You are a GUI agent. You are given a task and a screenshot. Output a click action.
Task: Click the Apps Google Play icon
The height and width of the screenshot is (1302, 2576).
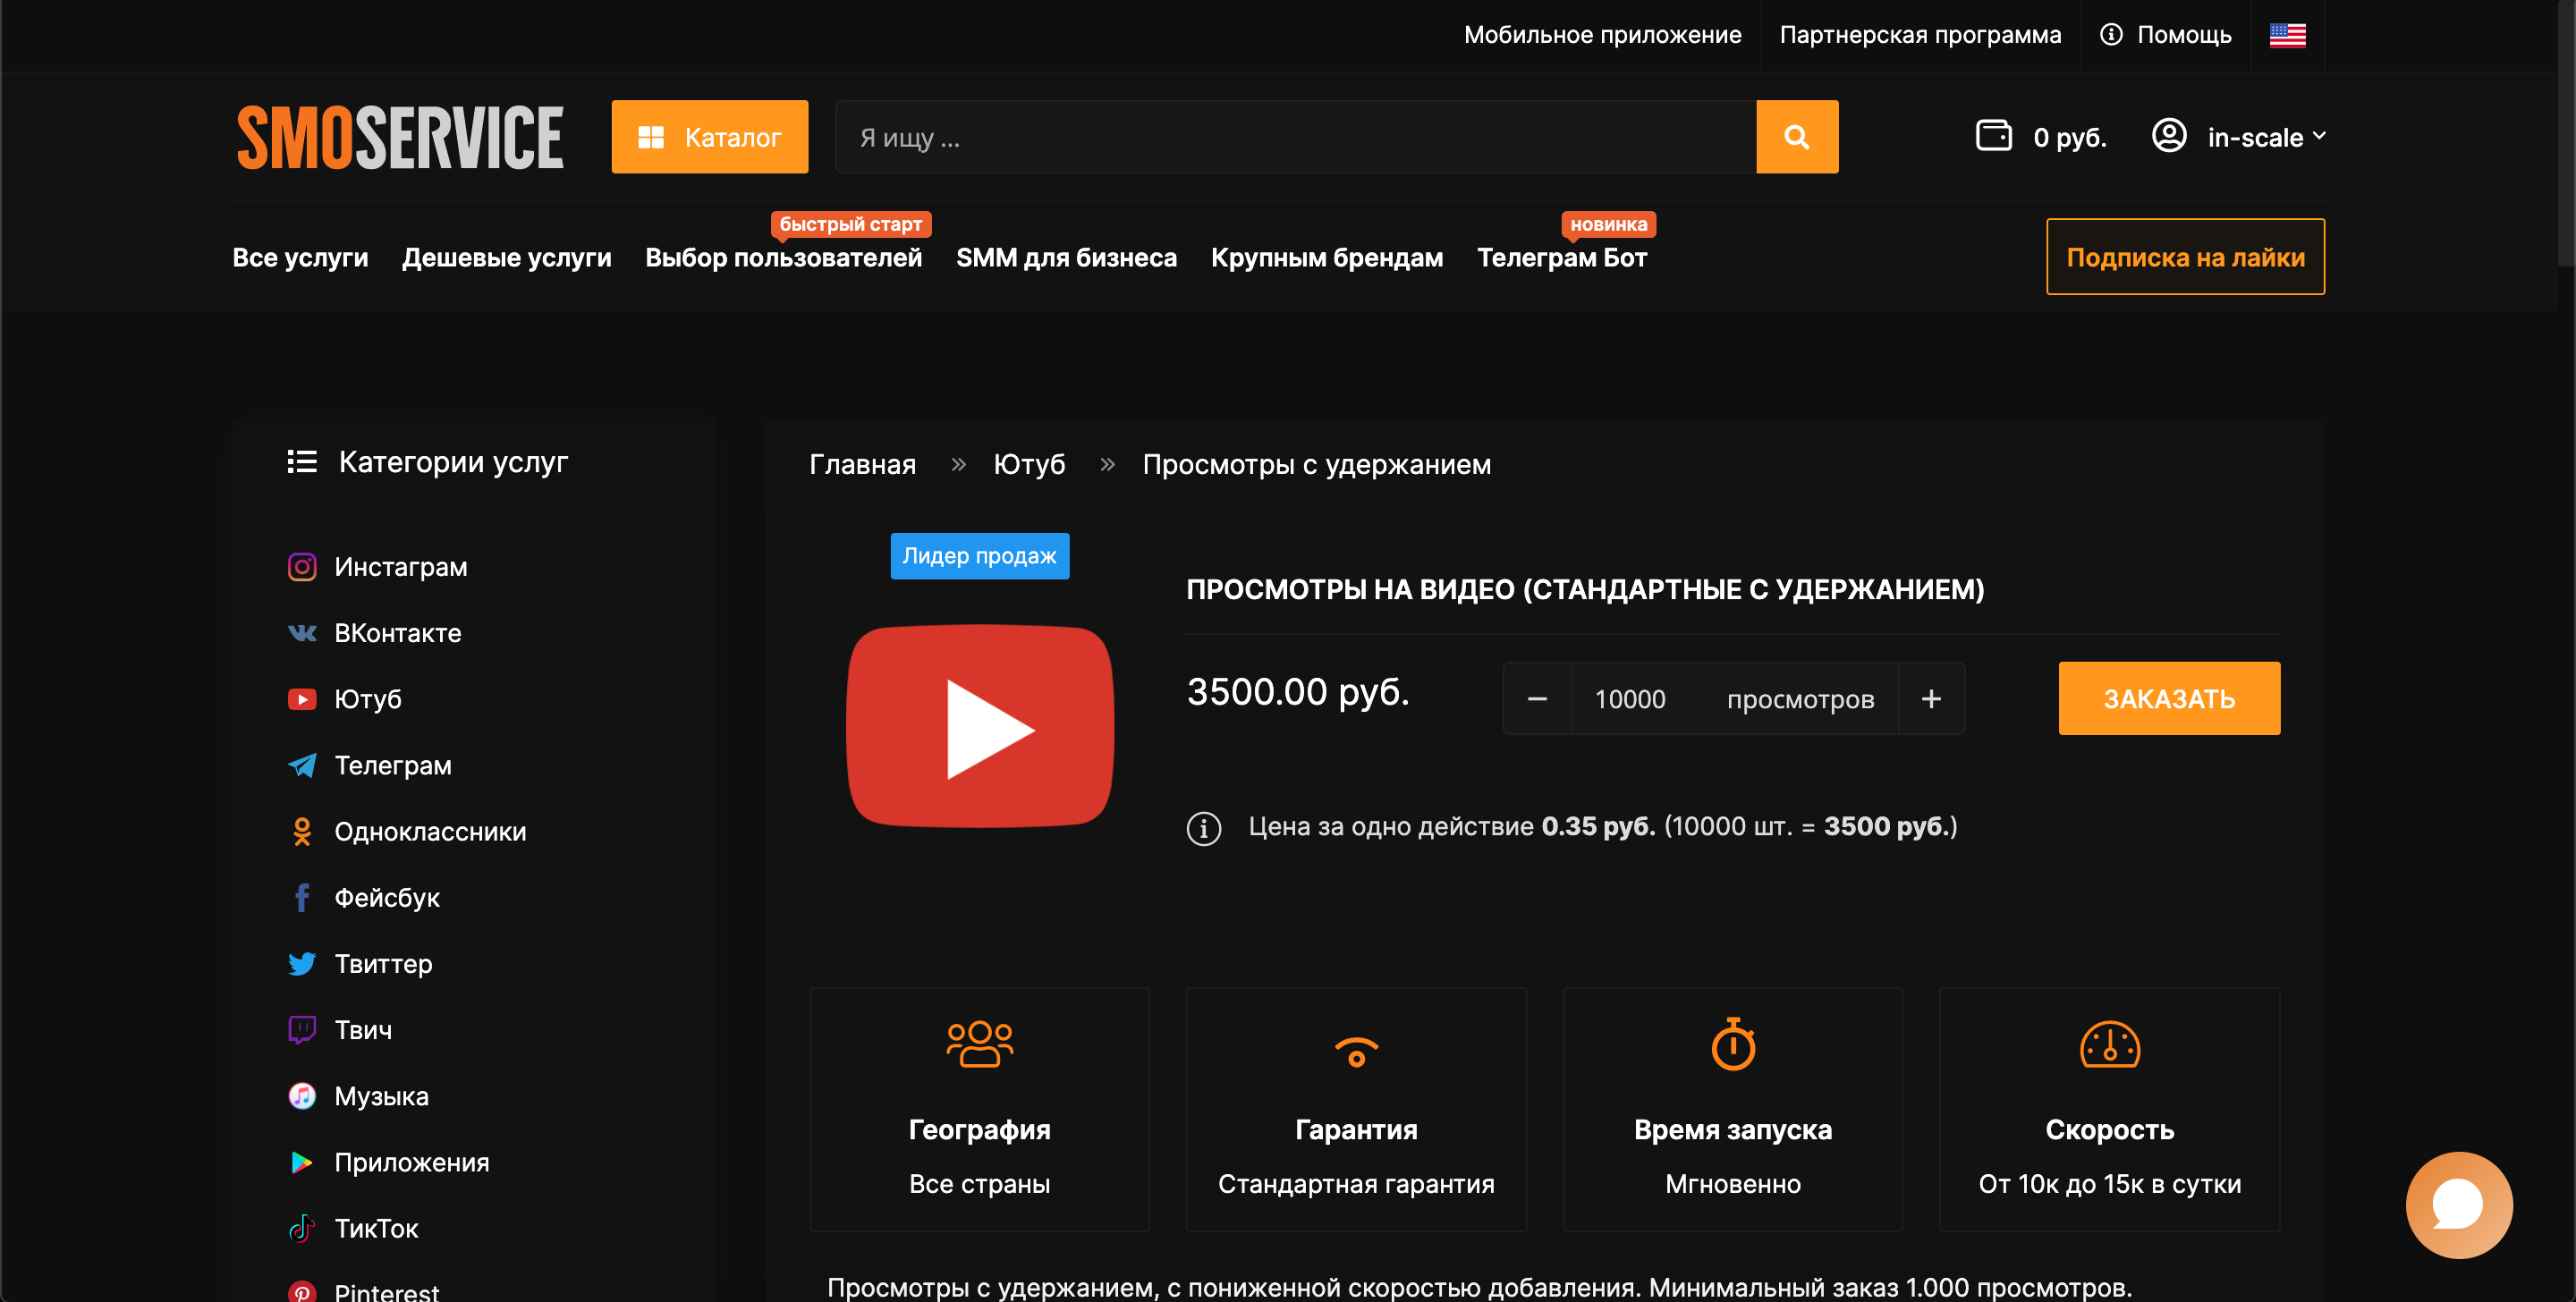click(302, 1162)
